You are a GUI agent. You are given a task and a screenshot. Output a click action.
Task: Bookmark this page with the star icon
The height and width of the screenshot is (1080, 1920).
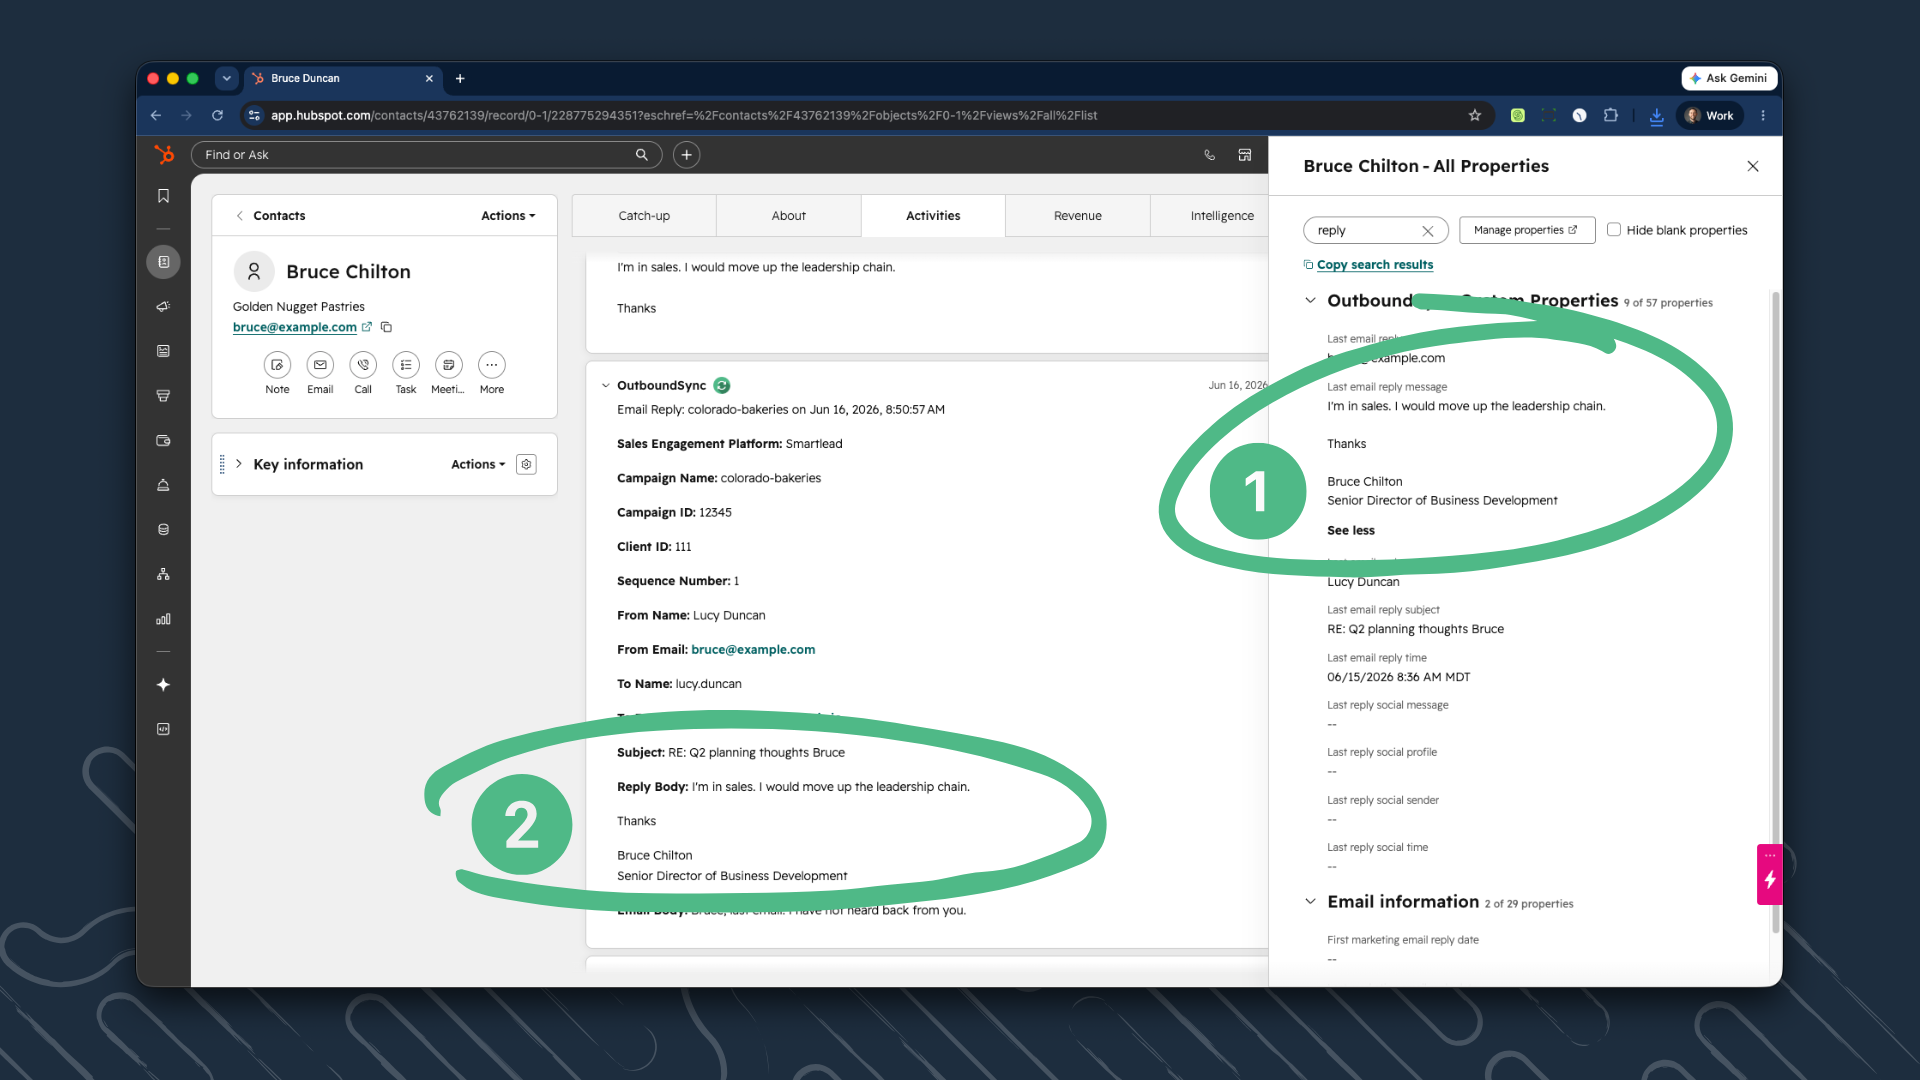click(x=1475, y=116)
